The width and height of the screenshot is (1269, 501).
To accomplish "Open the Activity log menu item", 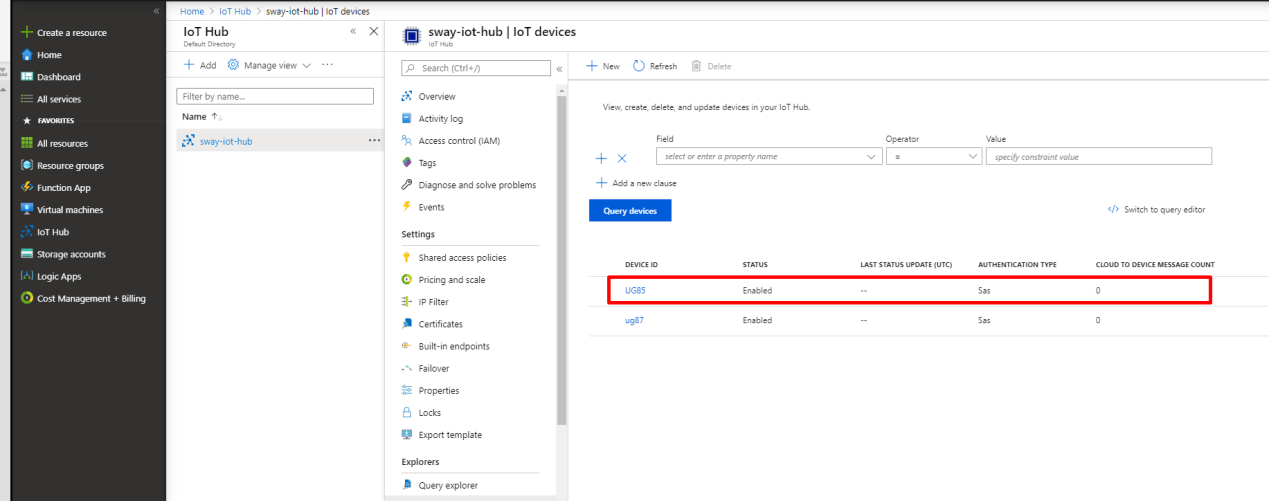I will [x=441, y=119].
